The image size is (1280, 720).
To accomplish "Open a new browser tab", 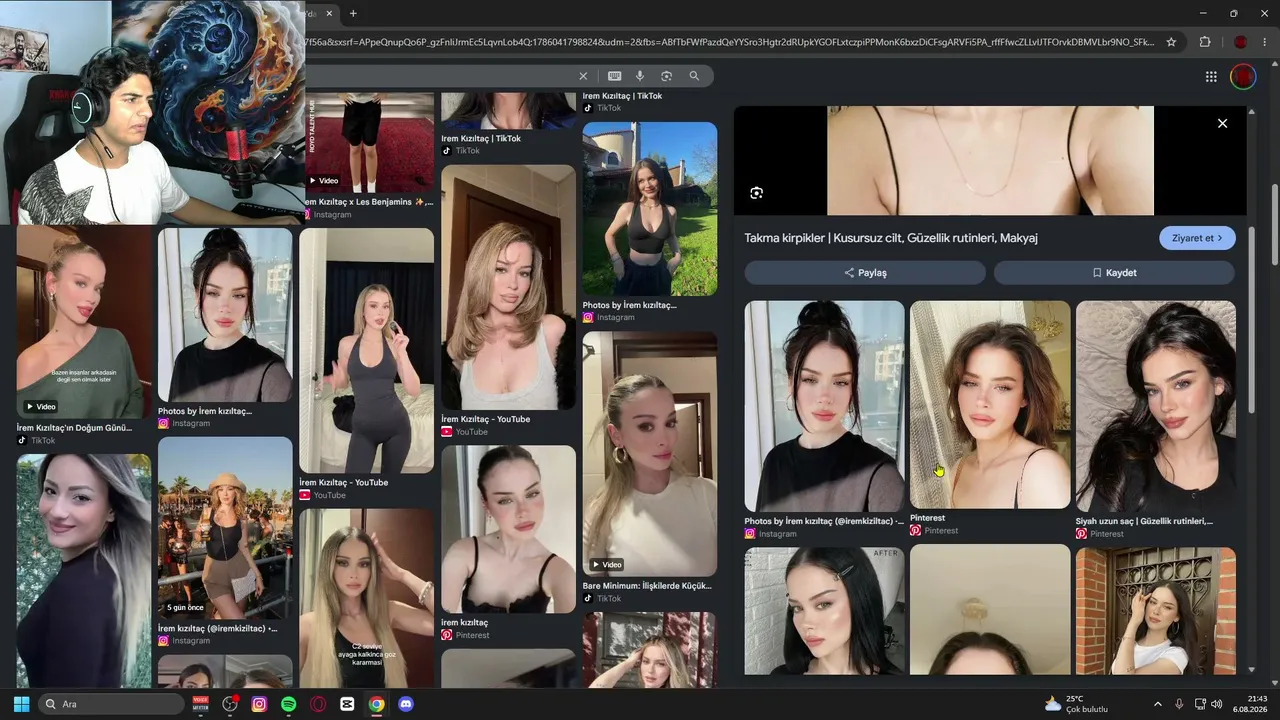I will 353,13.
